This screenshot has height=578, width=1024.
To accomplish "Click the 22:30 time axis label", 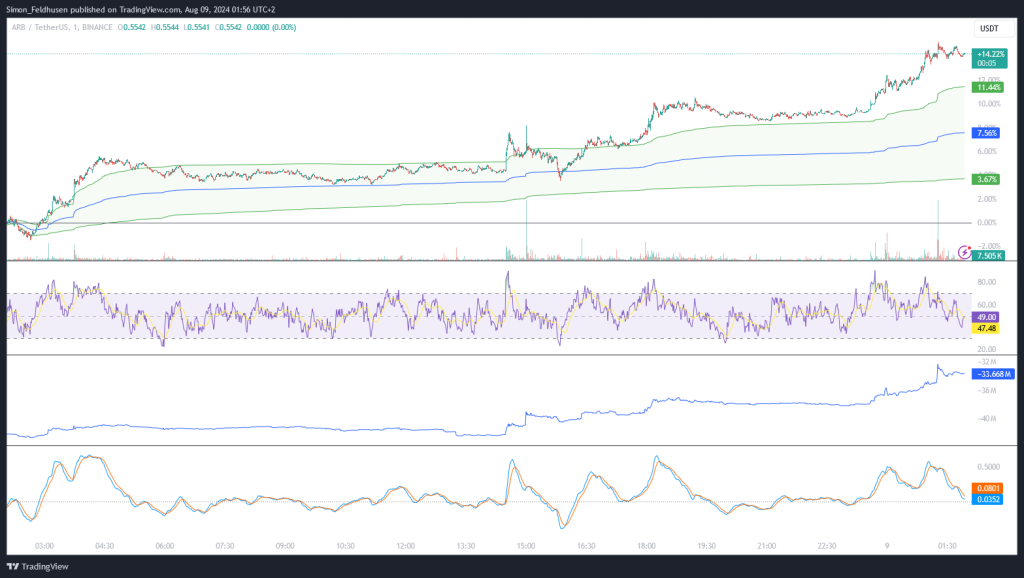I will [x=827, y=546].
